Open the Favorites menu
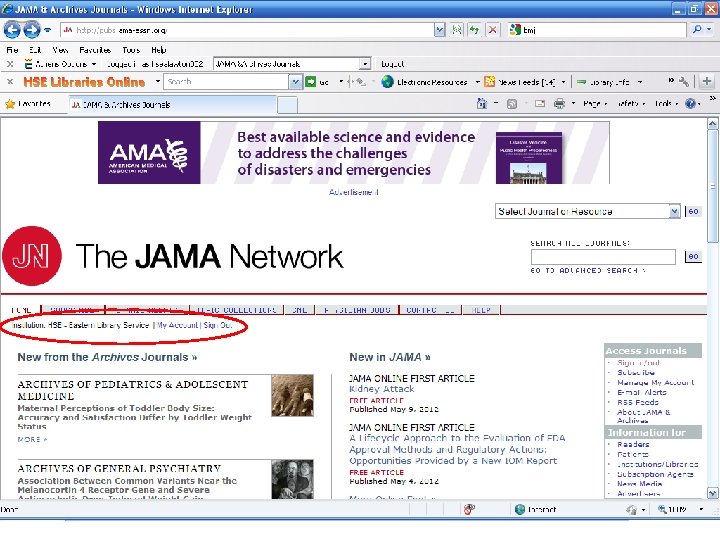720x540 pixels. 95,50
